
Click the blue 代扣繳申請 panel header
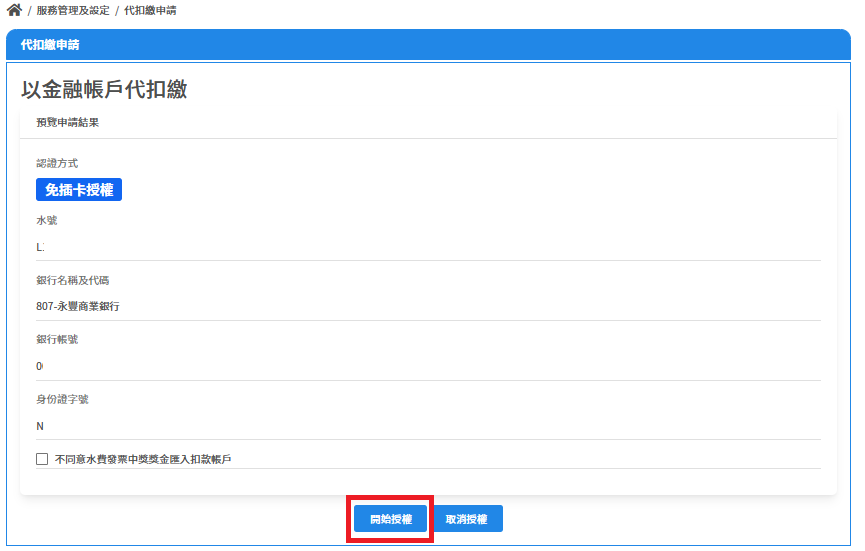tap(428, 45)
